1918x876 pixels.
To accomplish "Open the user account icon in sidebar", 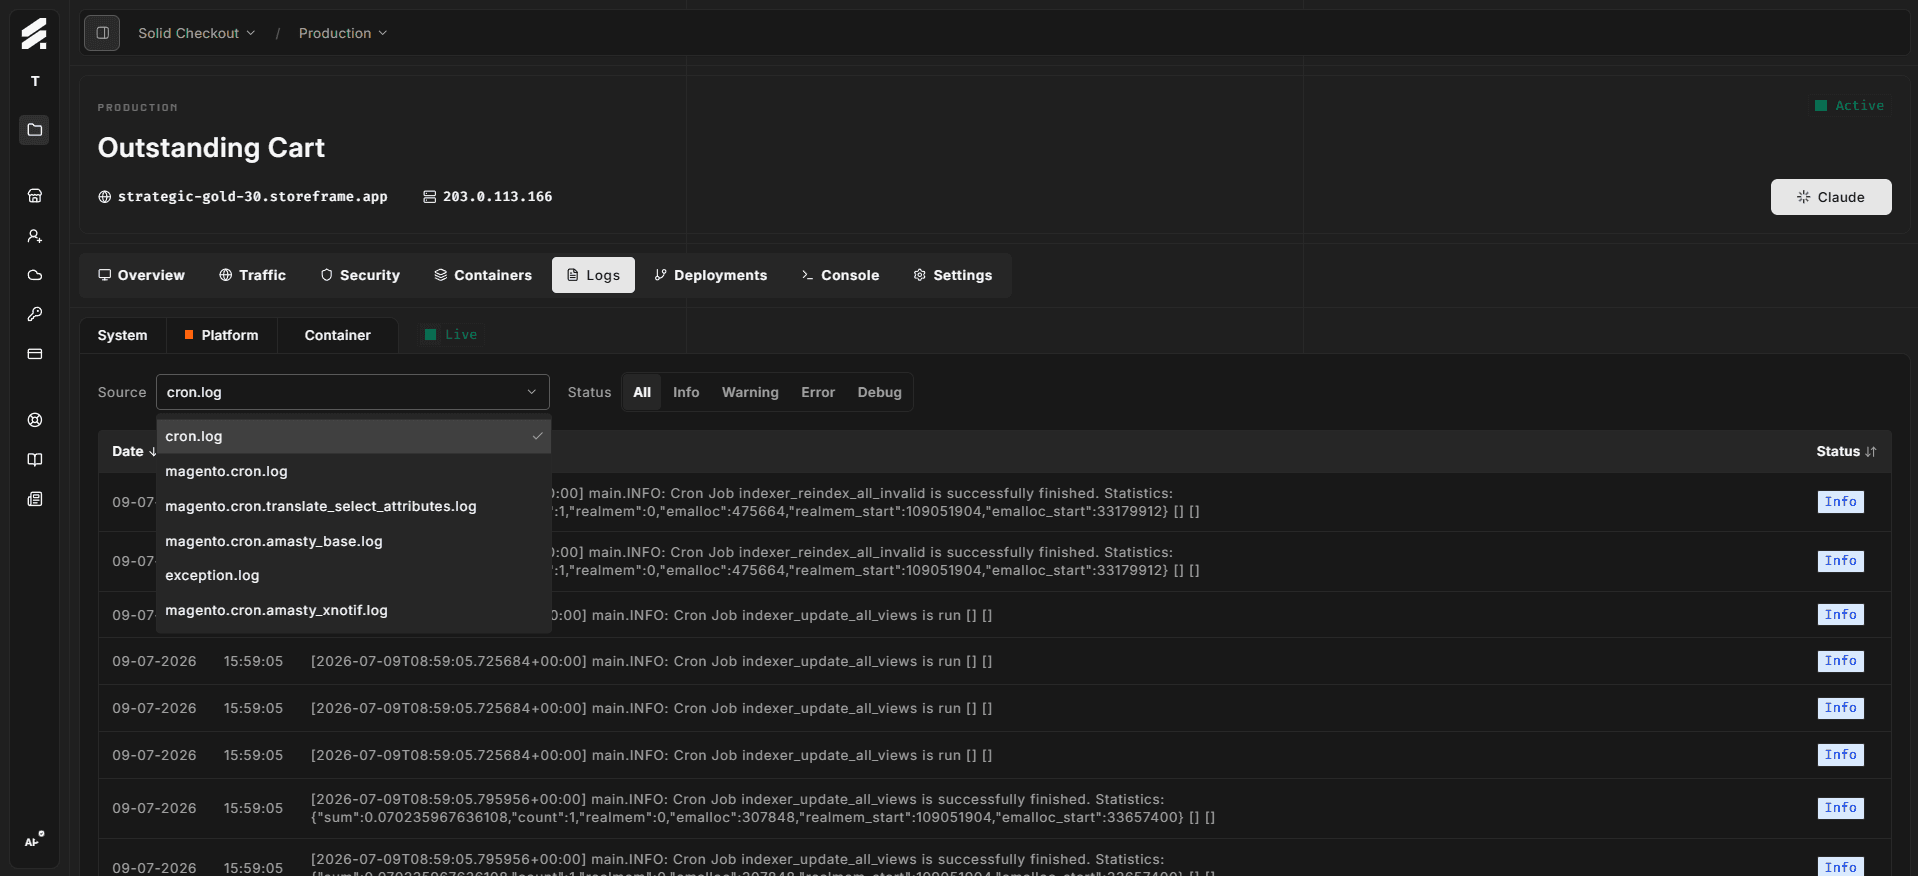I will pyautogui.click(x=35, y=236).
